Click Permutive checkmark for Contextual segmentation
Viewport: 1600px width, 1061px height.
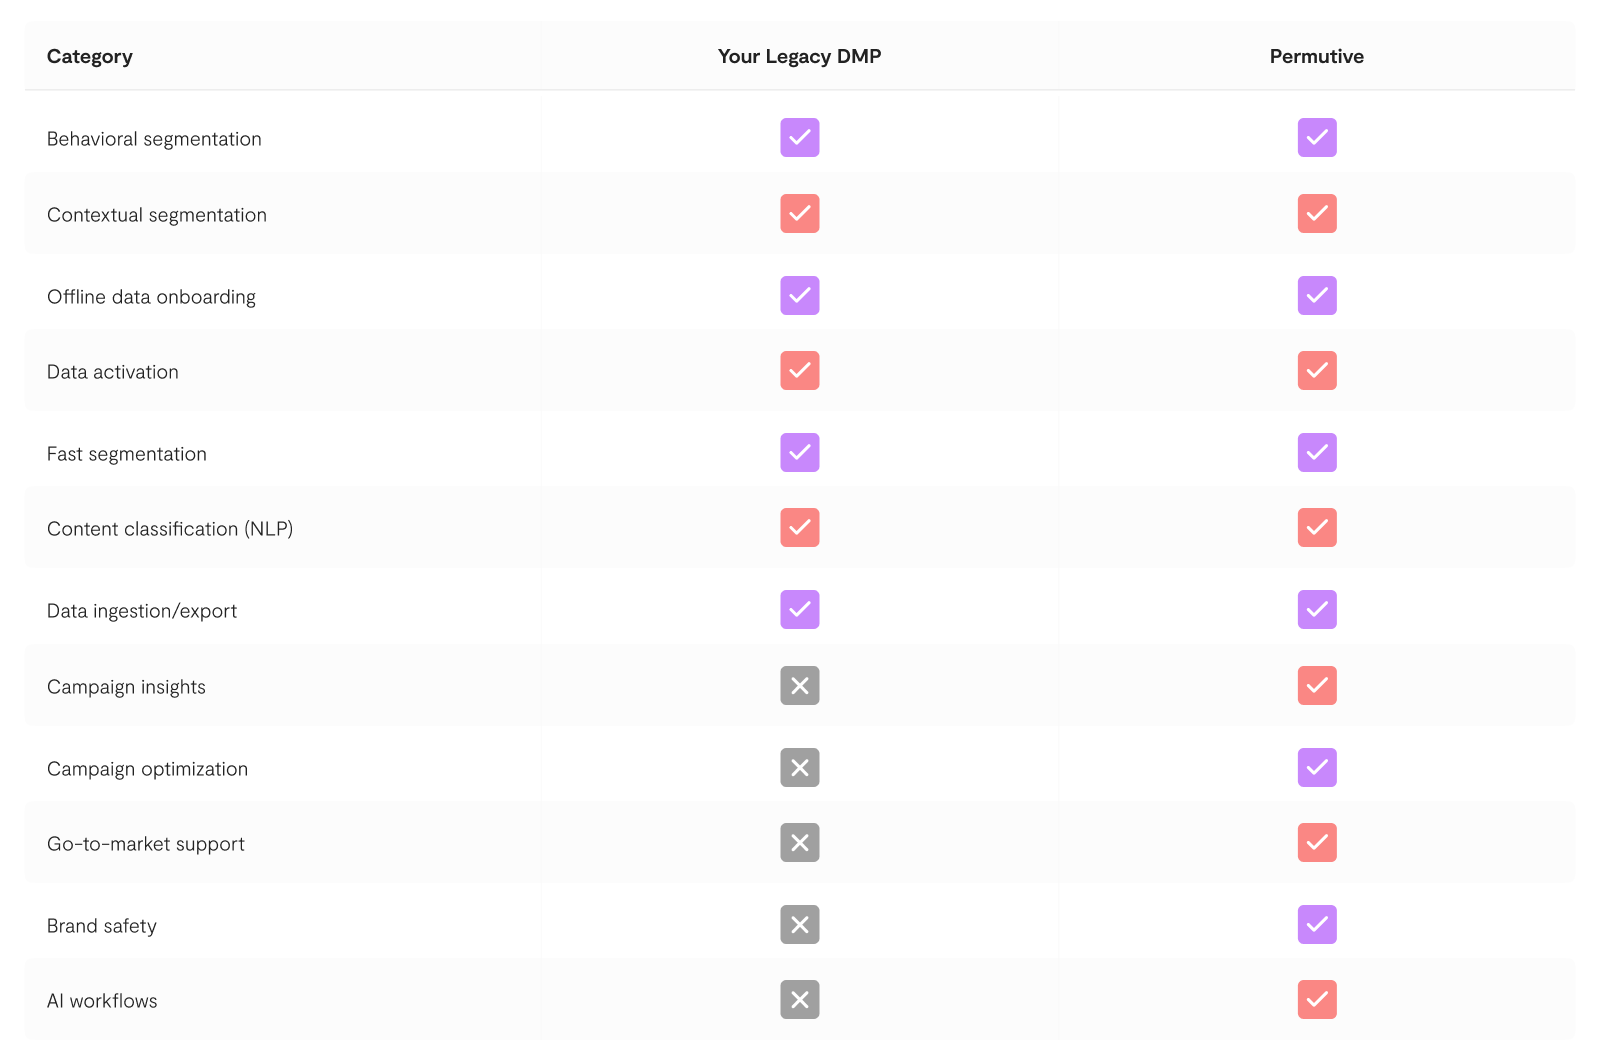coord(1317,214)
